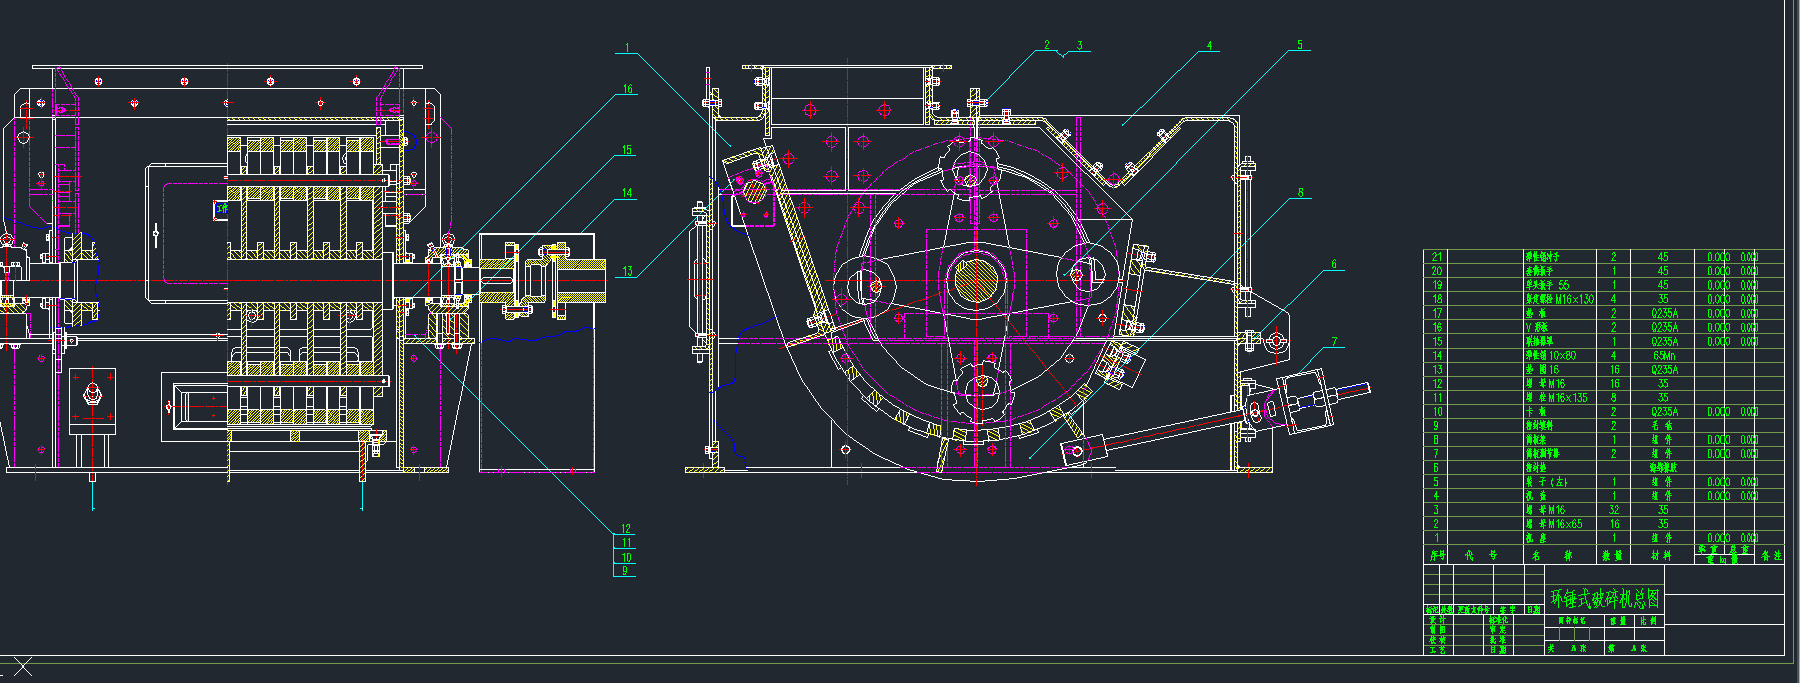Click the quantity 32 cell in parts list row 3
1800x683 pixels.
click(1613, 509)
